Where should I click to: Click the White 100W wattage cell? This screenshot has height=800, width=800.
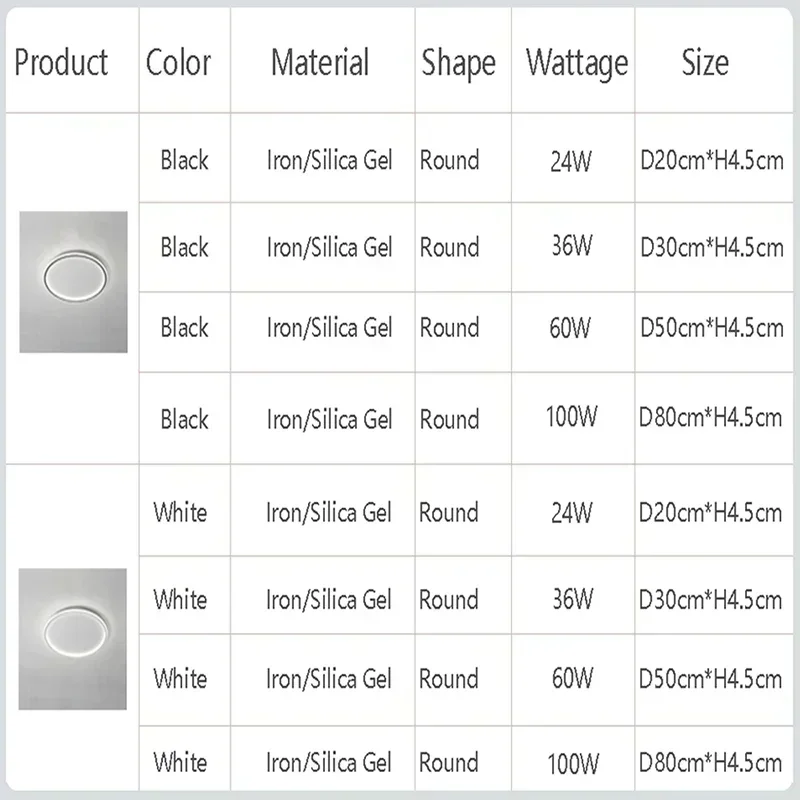pos(573,764)
